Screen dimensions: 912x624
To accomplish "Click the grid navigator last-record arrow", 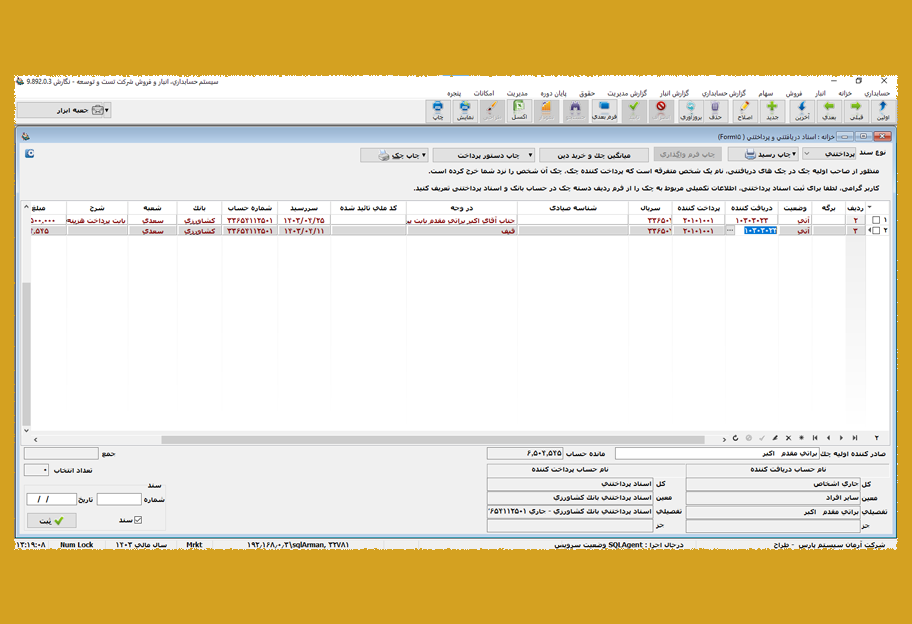I will click(855, 438).
